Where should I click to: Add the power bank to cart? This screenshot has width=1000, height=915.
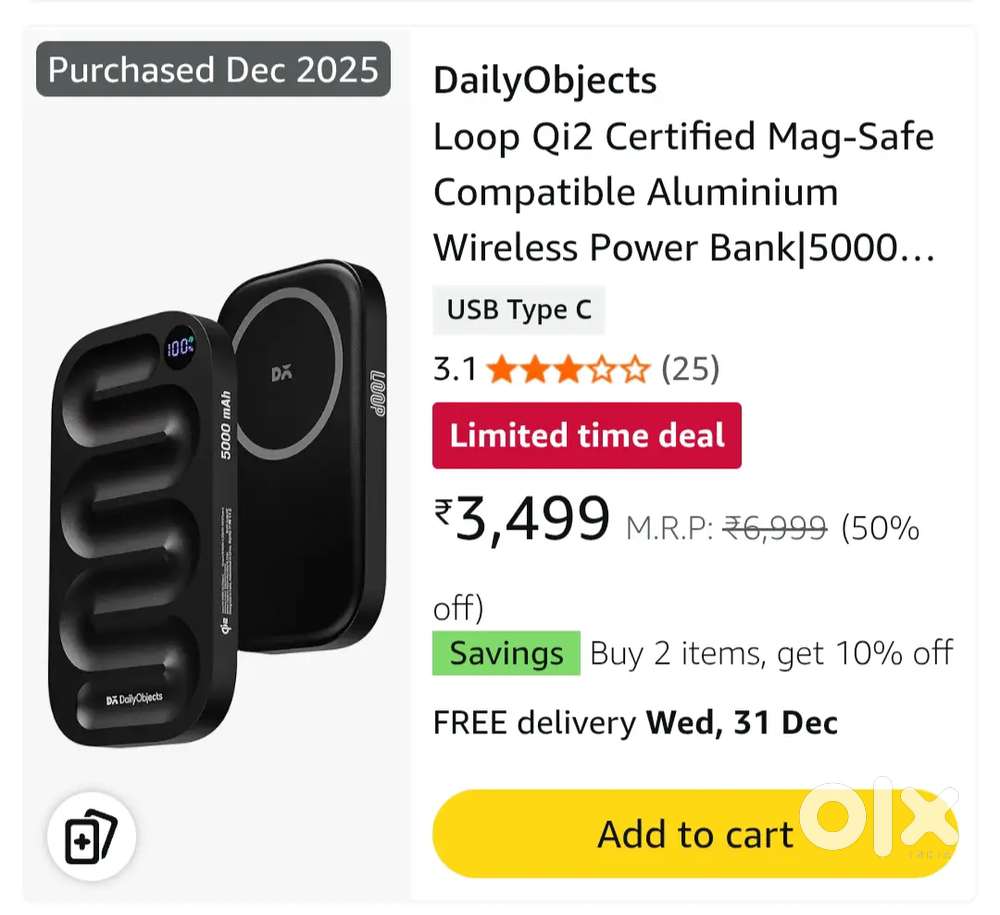pyautogui.click(x=694, y=834)
